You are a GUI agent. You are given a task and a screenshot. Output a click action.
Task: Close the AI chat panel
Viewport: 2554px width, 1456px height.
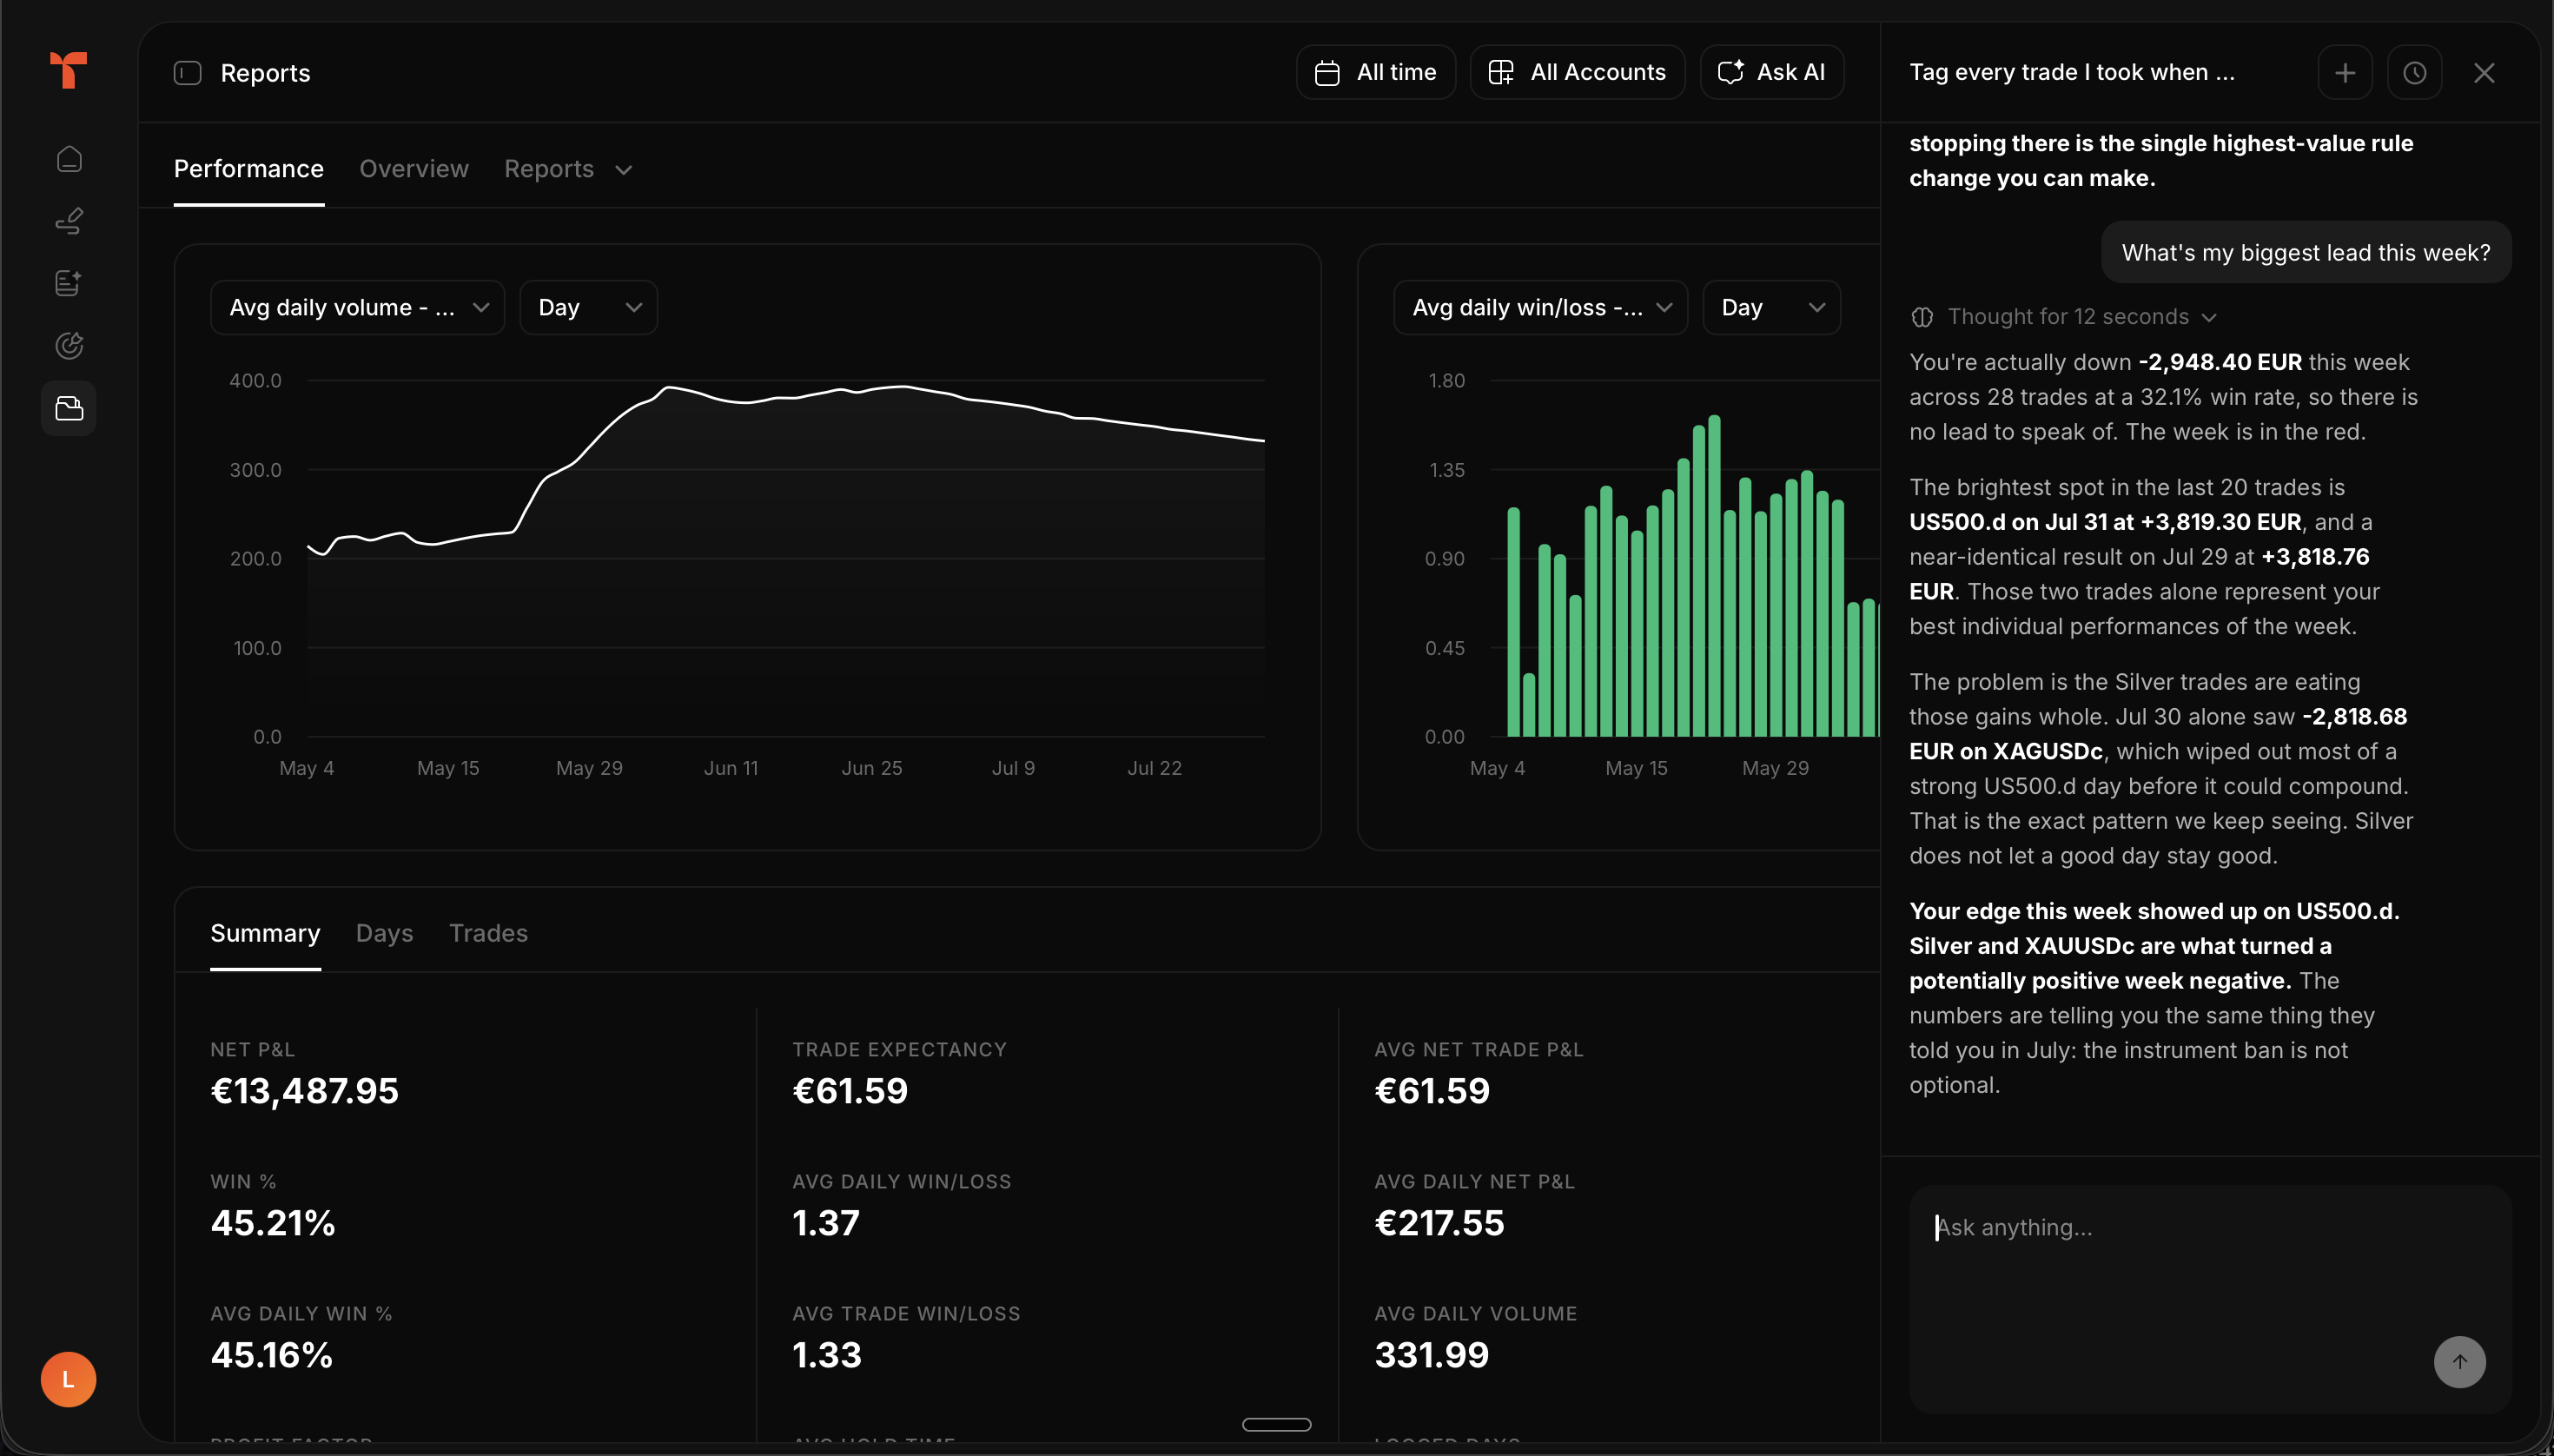coord(2484,73)
